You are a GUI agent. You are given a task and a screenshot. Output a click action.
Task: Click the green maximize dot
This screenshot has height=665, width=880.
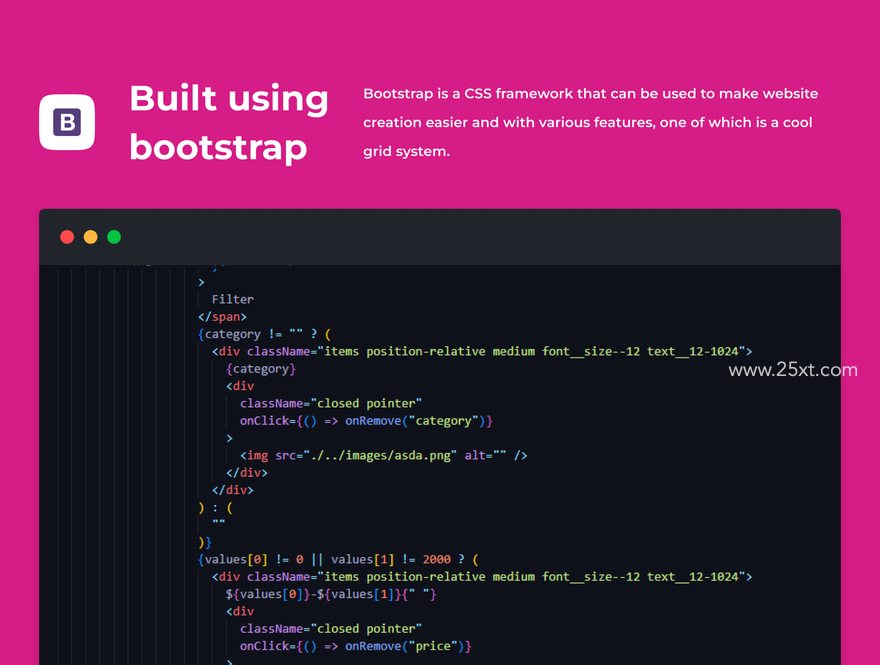coord(114,237)
